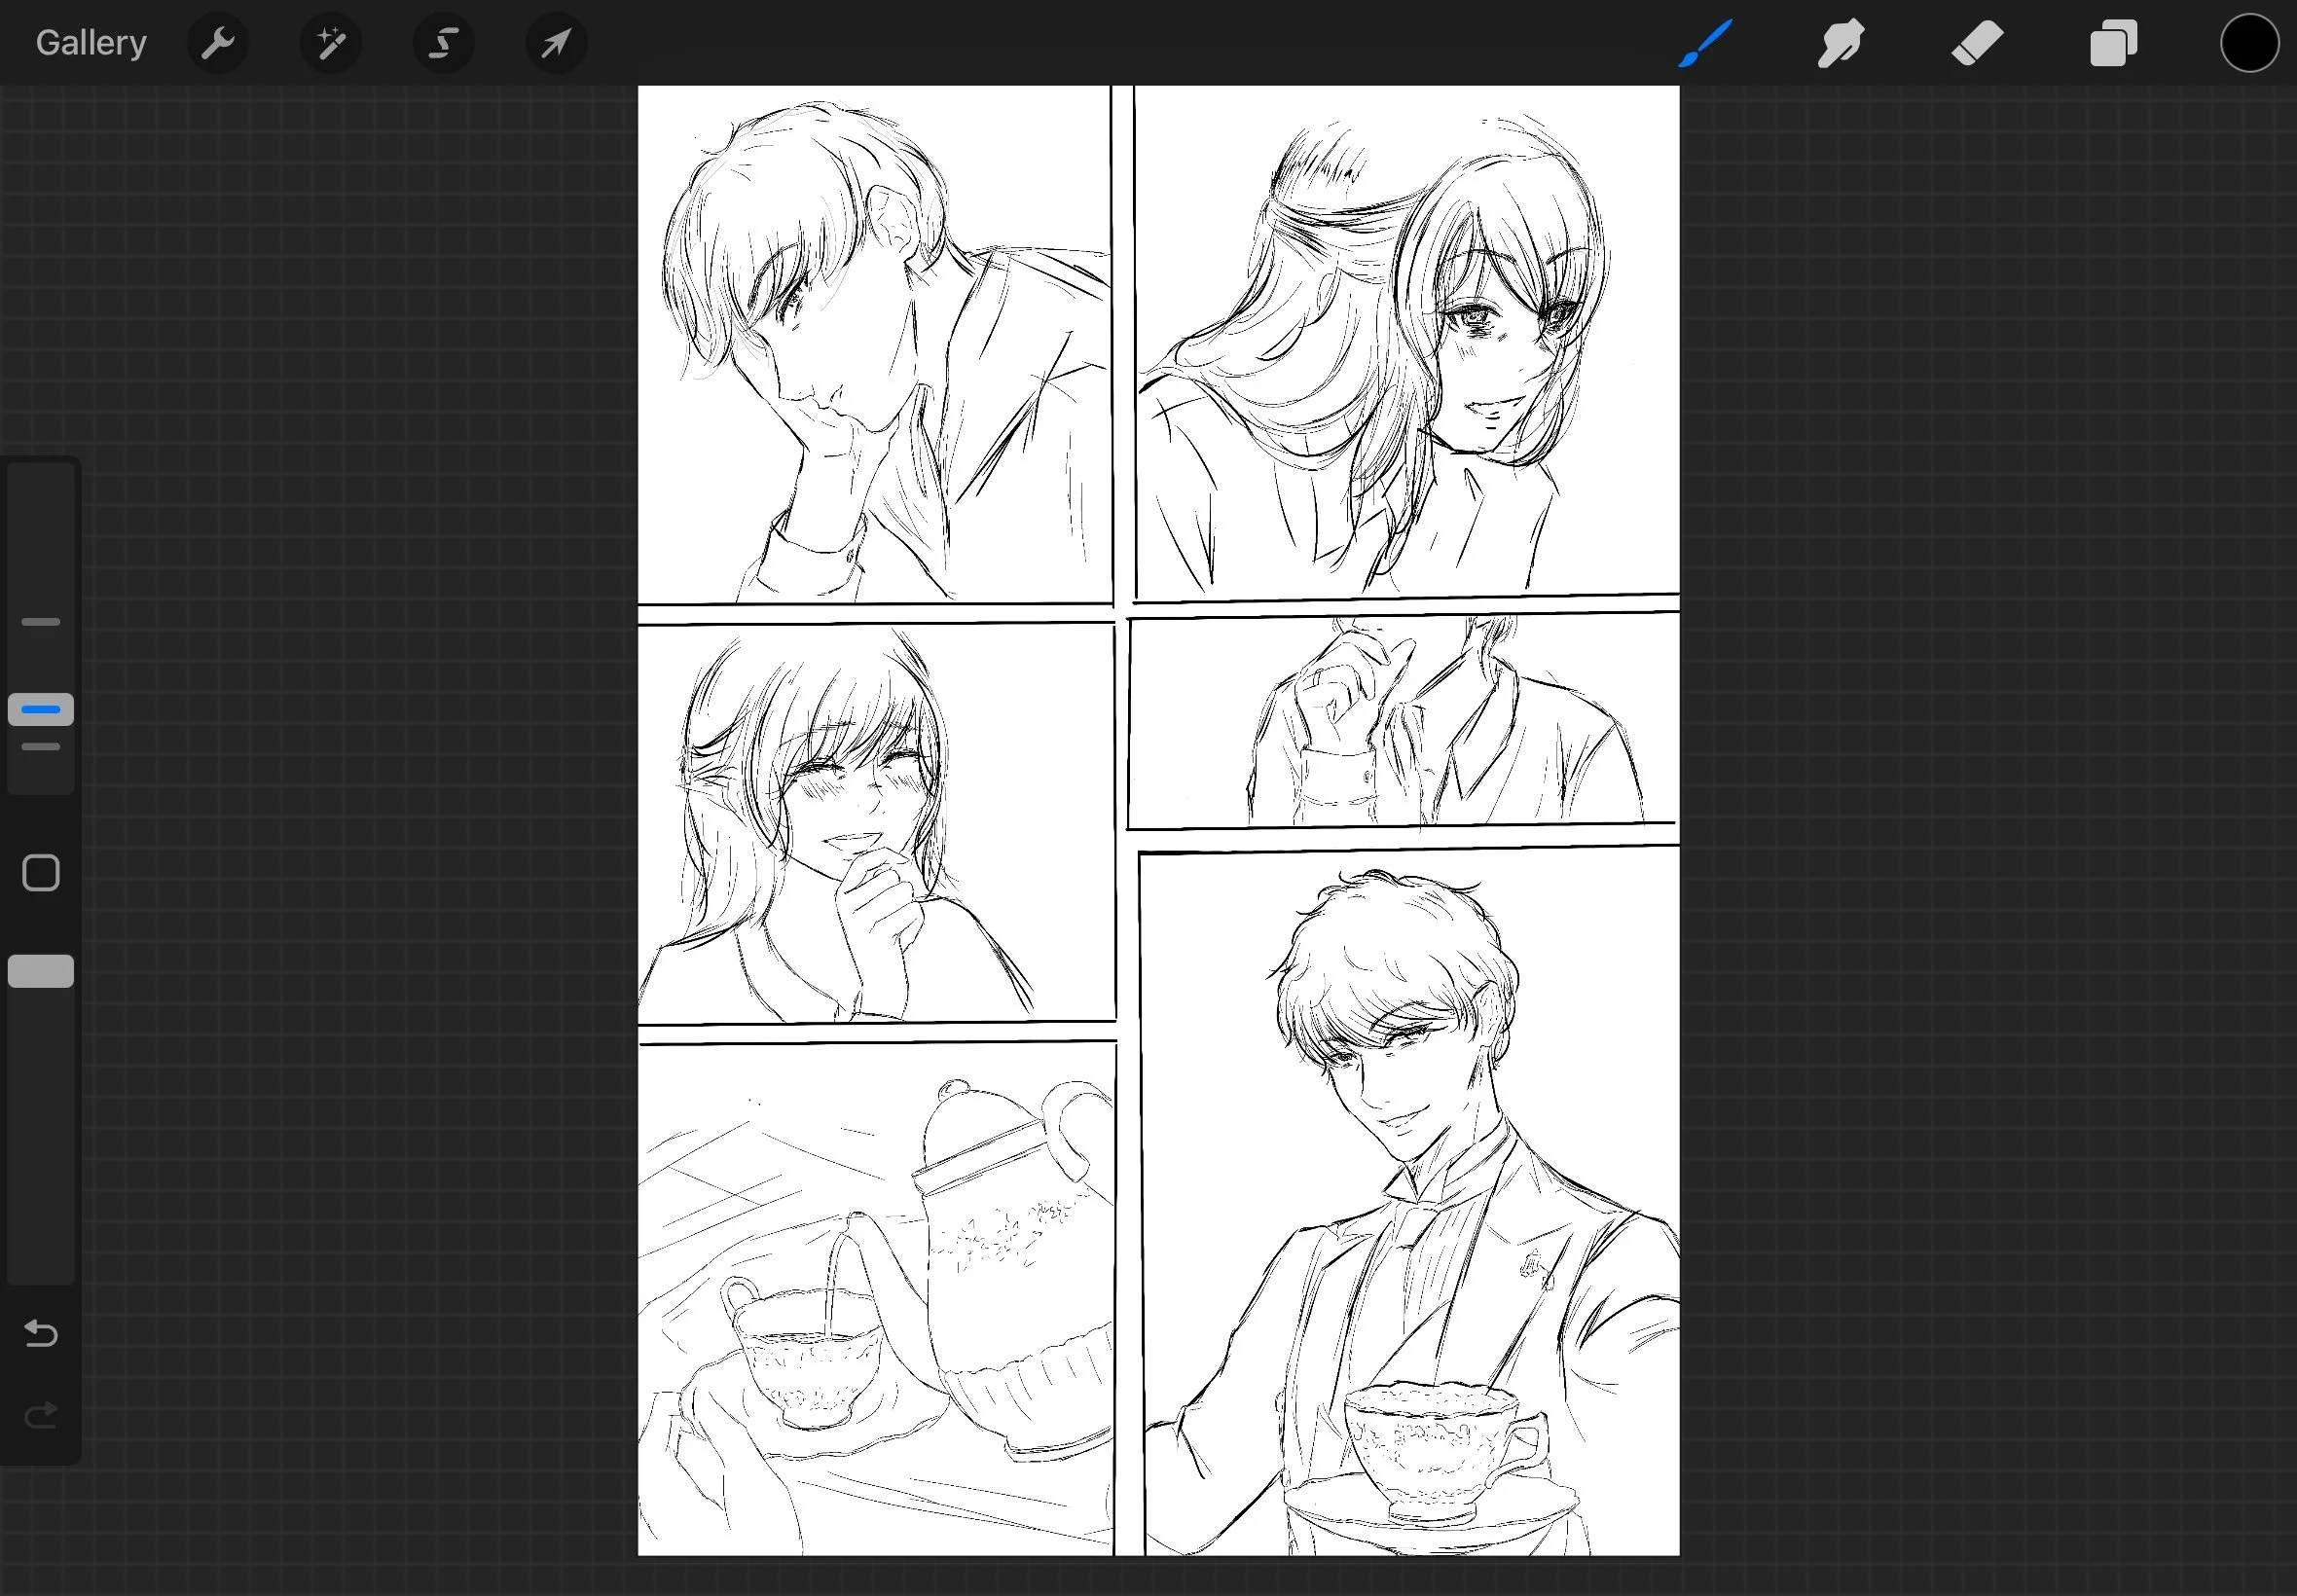Undo the last stroke
The height and width of the screenshot is (1596, 2297).
[41, 1333]
